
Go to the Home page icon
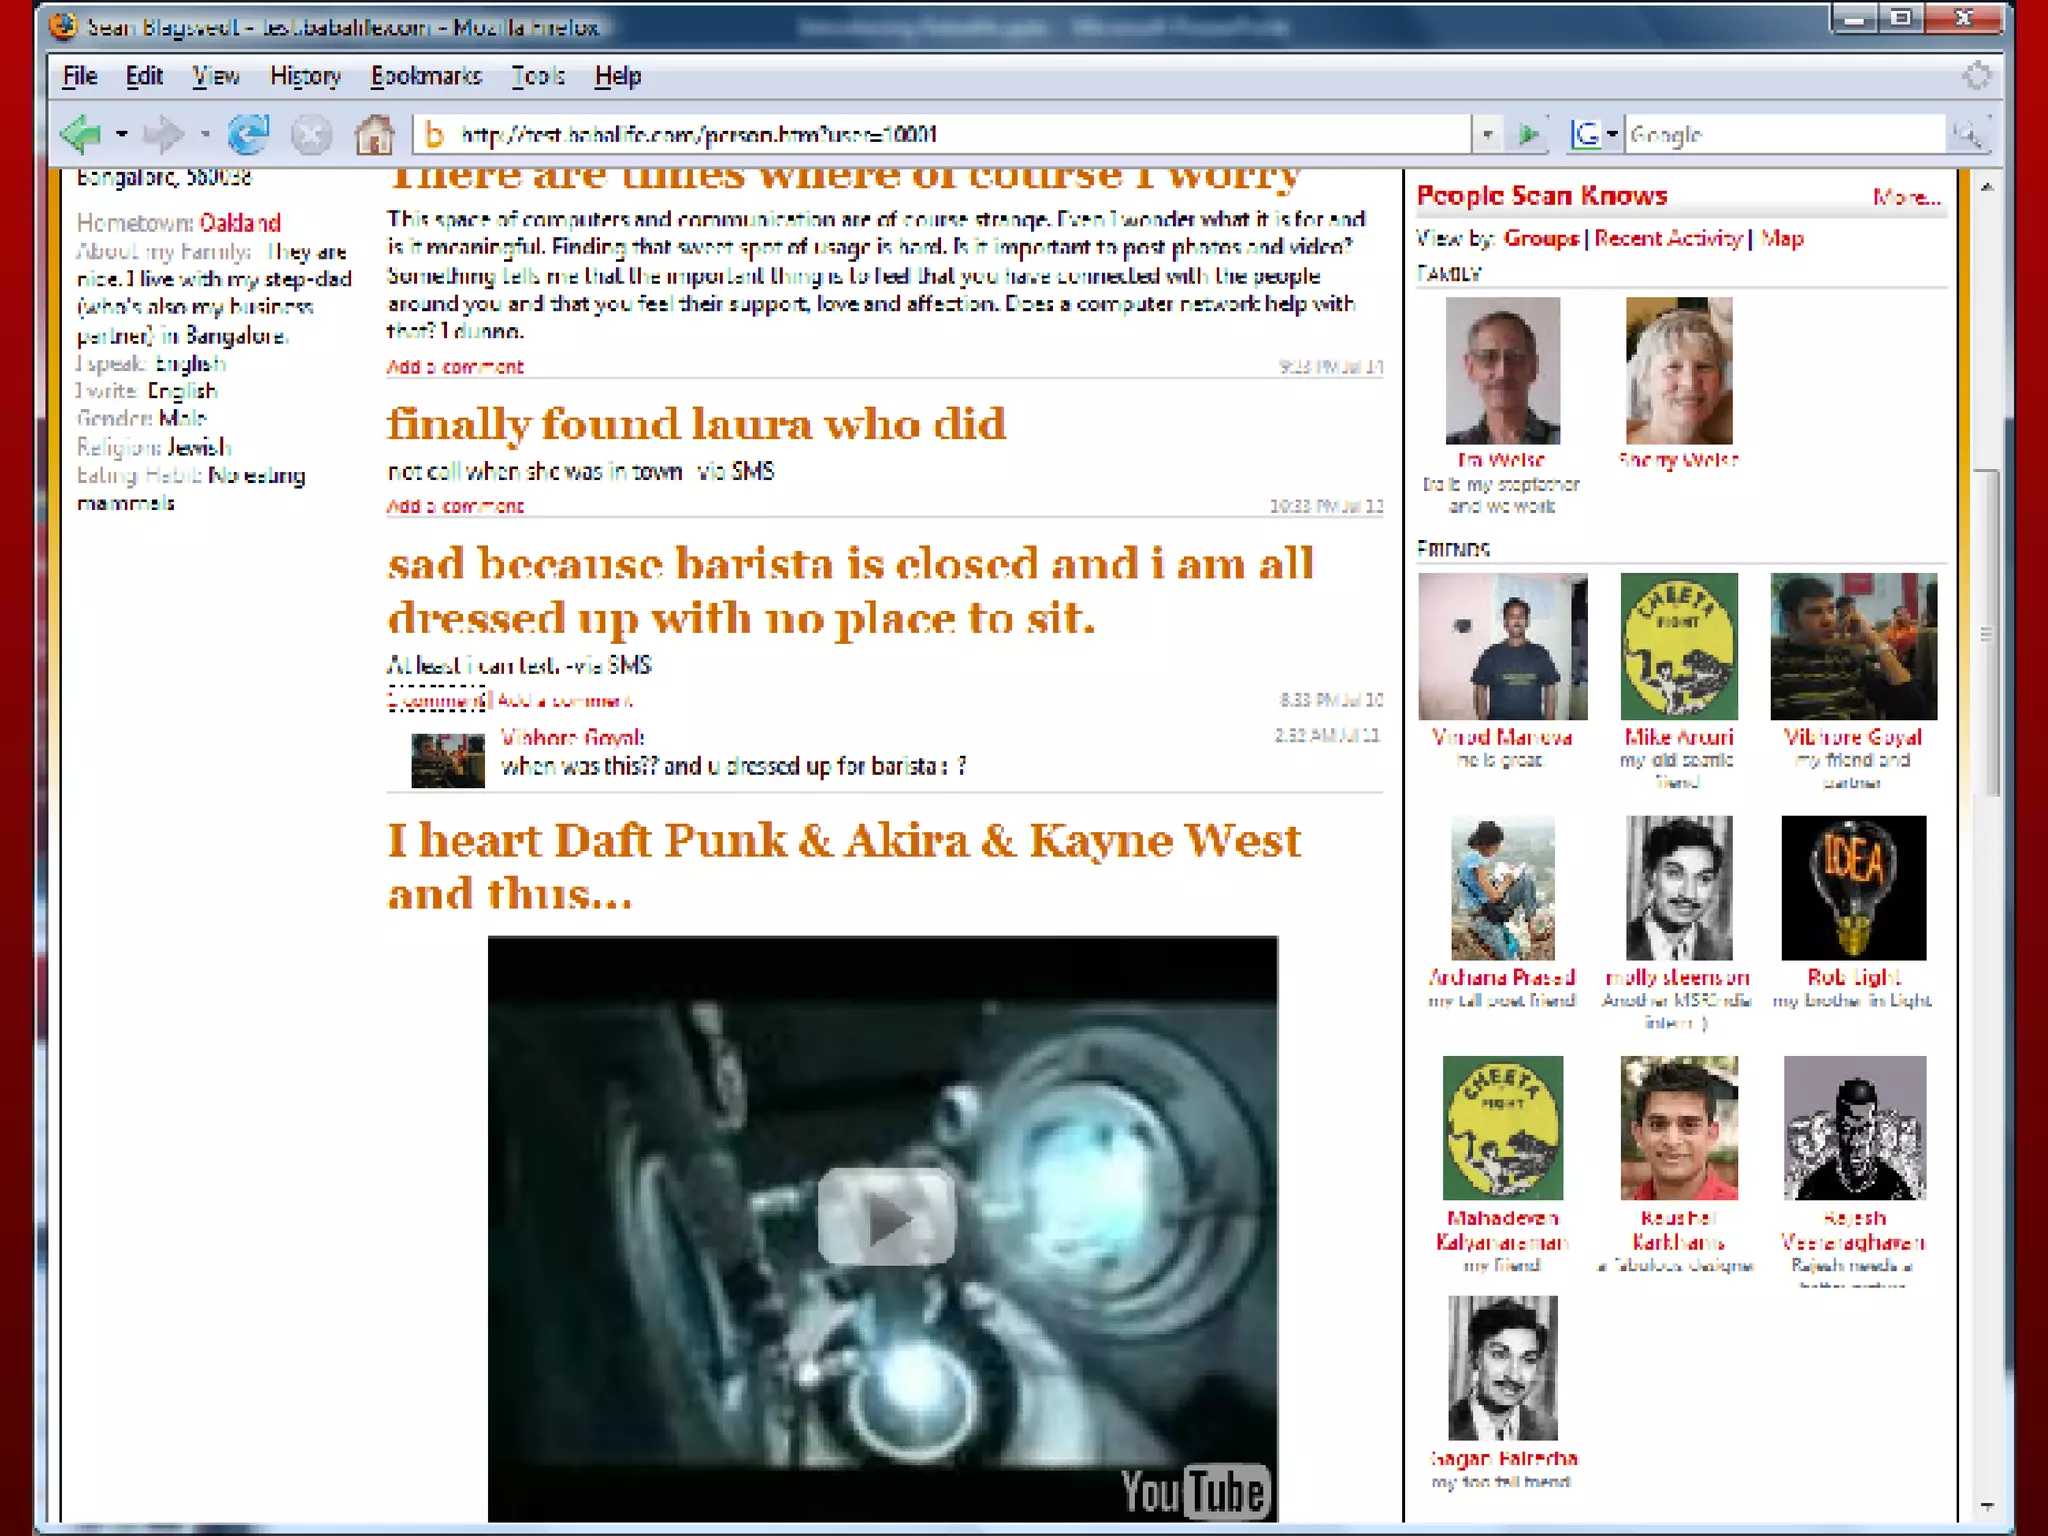tap(375, 134)
